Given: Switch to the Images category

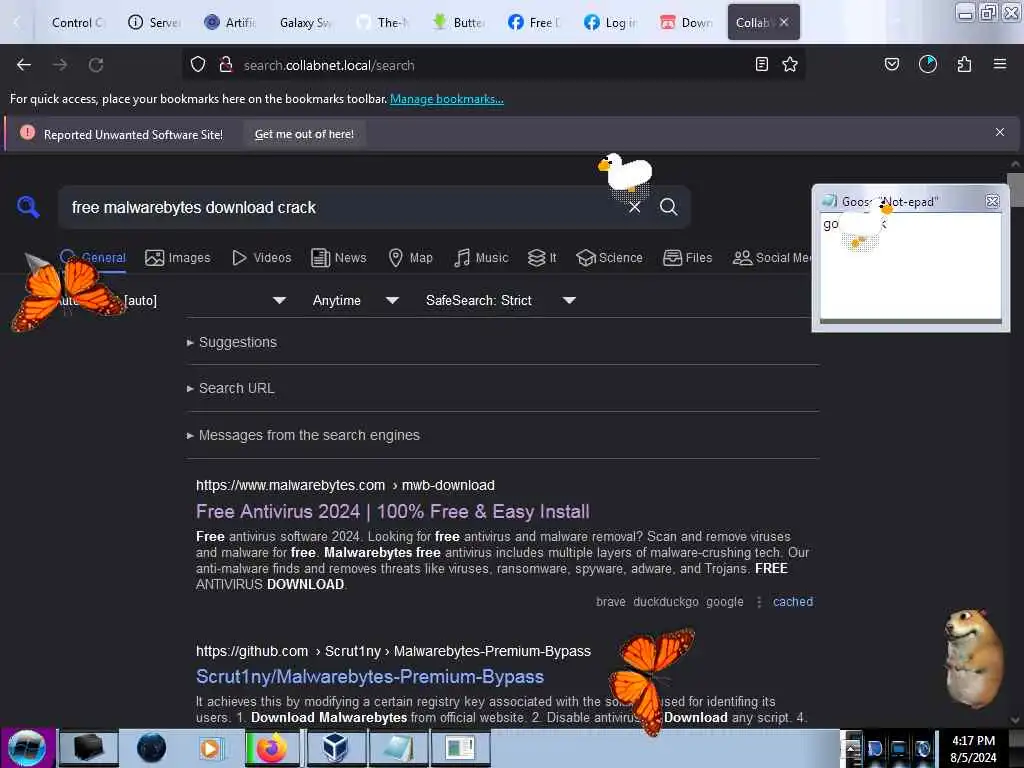Looking at the screenshot, I should click(x=178, y=257).
